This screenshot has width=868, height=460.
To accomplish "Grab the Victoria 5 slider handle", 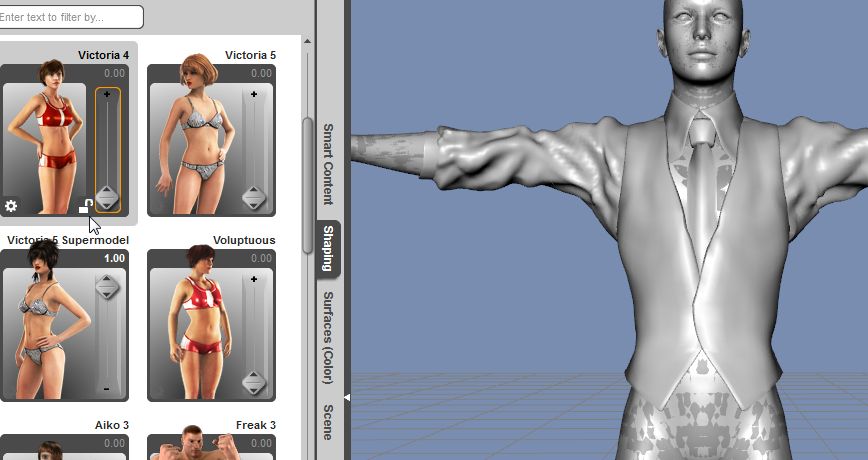I will (x=254, y=198).
